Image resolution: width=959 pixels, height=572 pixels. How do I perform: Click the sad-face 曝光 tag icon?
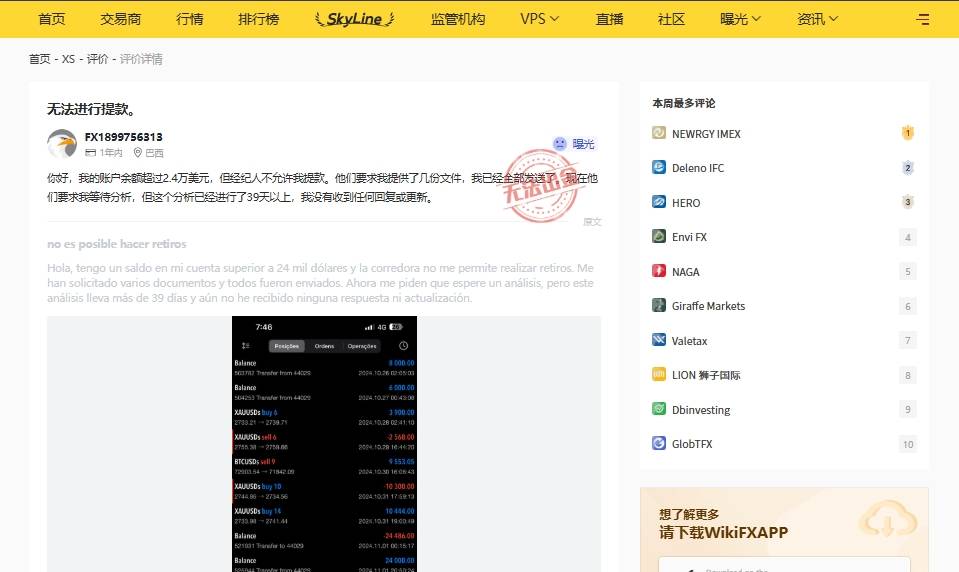coord(560,144)
